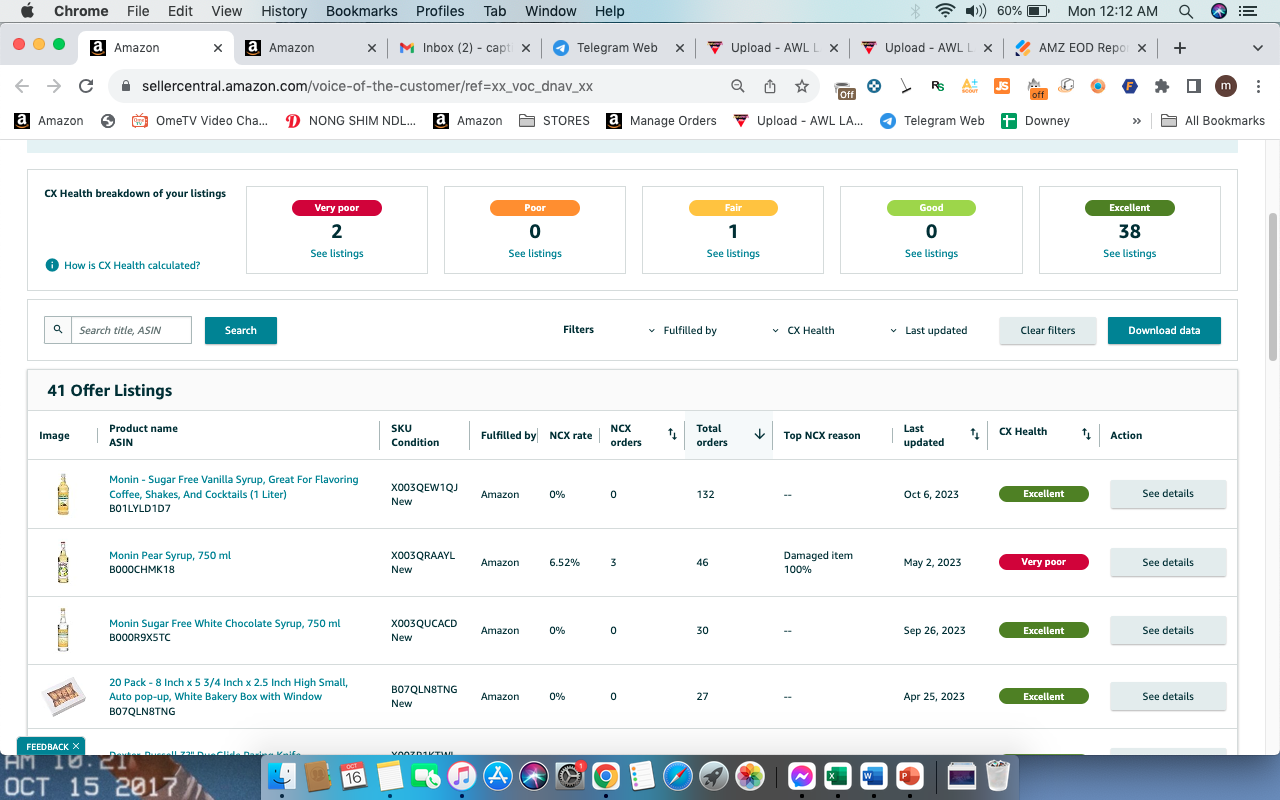Open the Monin Sugar Free White Chocolate Syrup link
Image resolution: width=1280 pixels, height=800 pixels.
225,623
